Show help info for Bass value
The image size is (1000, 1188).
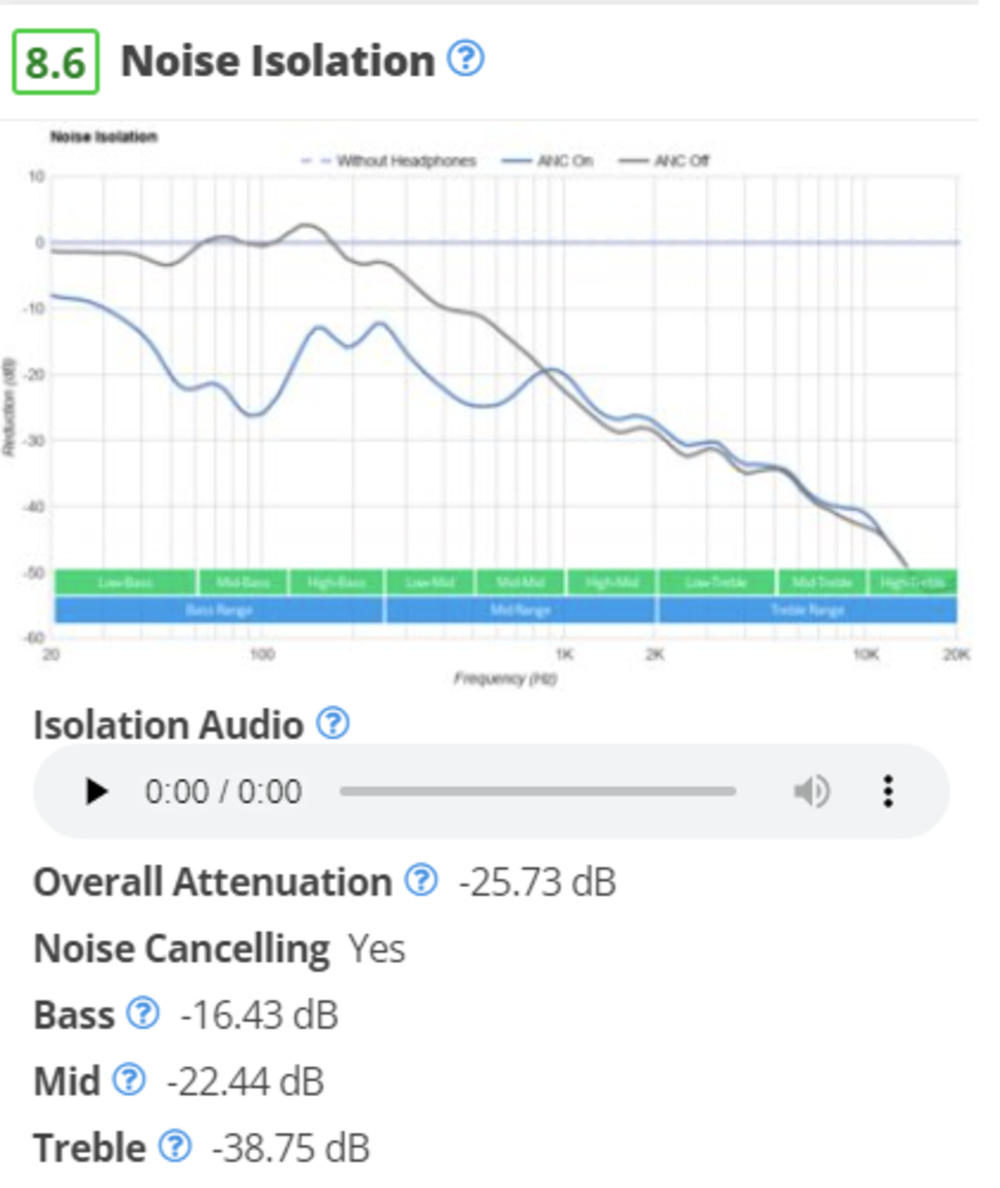(x=143, y=1013)
